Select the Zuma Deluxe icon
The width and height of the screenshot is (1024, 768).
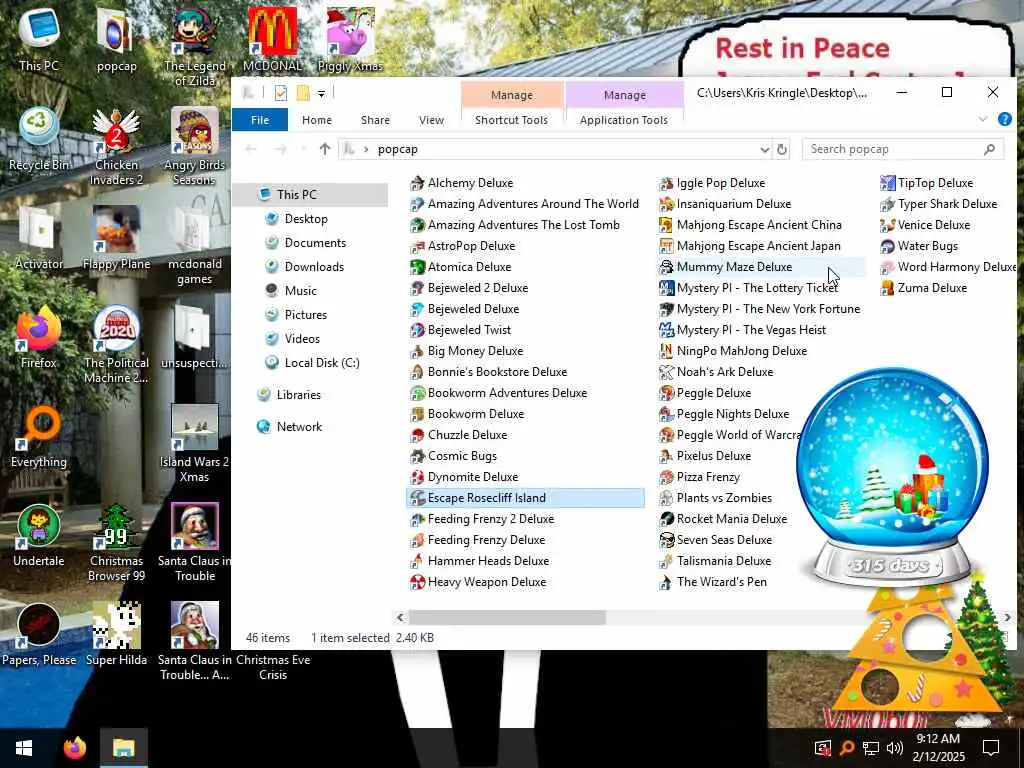[x=887, y=288]
